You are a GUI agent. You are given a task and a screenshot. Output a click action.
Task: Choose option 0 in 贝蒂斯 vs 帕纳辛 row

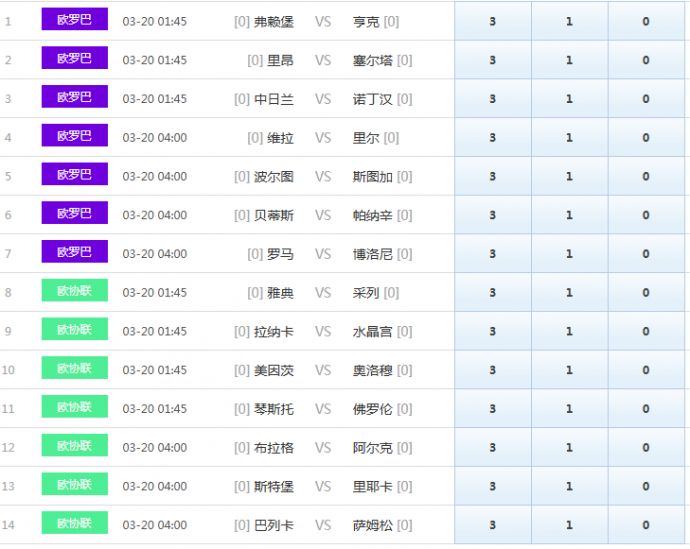pyautogui.click(x=646, y=215)
